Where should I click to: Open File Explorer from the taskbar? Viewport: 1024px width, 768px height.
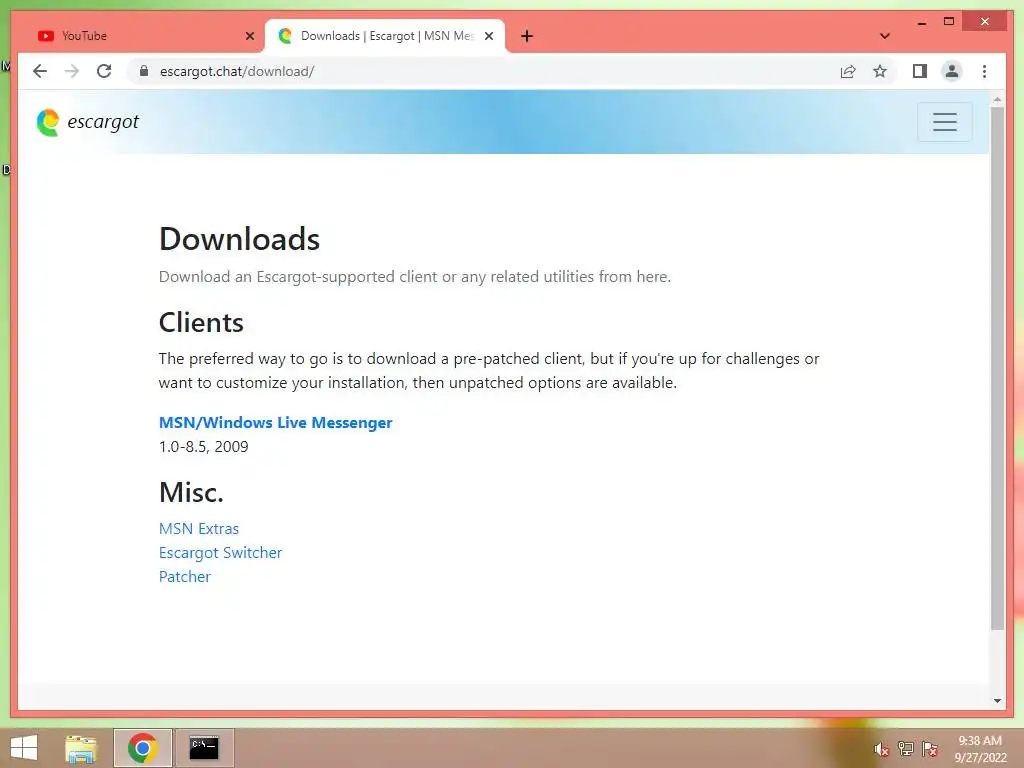click(81, 748)
